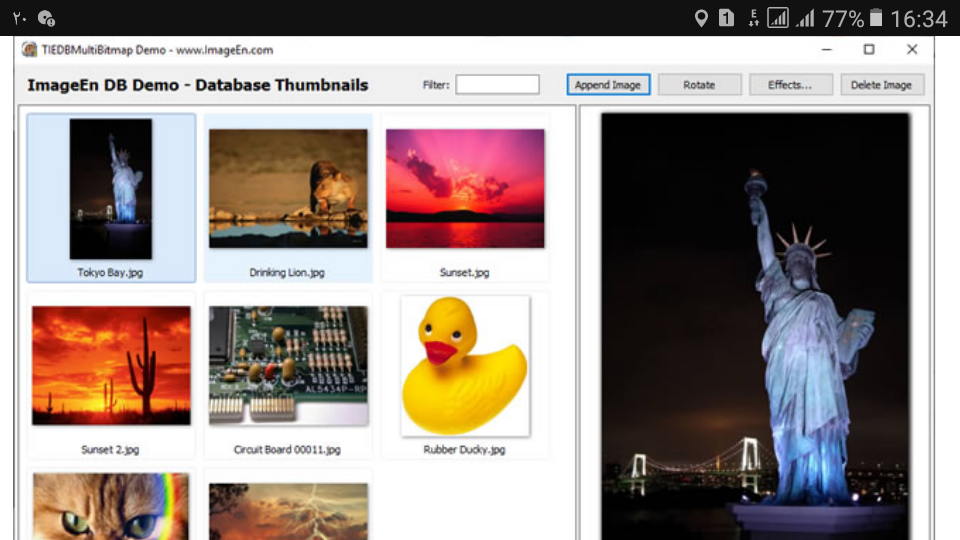Viewport: 960px width, 540px height.
Task: Open the Effects... dialog
Action: click(x=790, y=84)
